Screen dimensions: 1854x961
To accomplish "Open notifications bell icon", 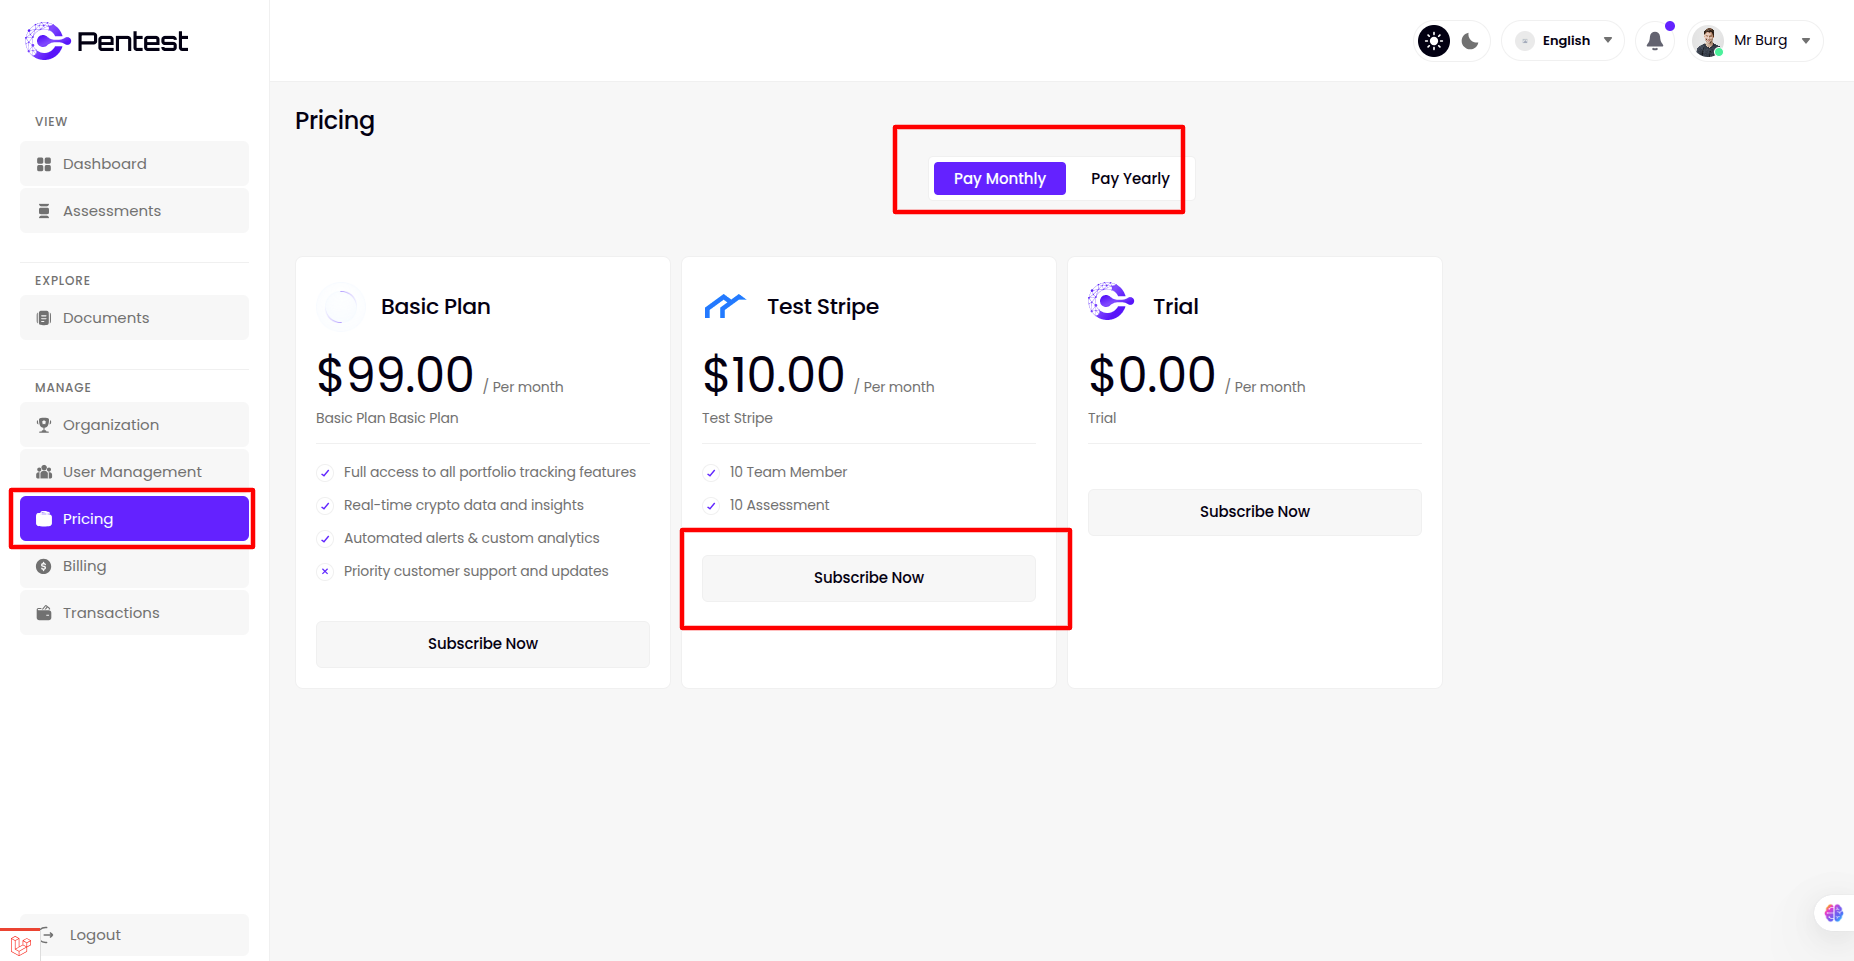I will pyautogui.click(x=1655, y=41).
